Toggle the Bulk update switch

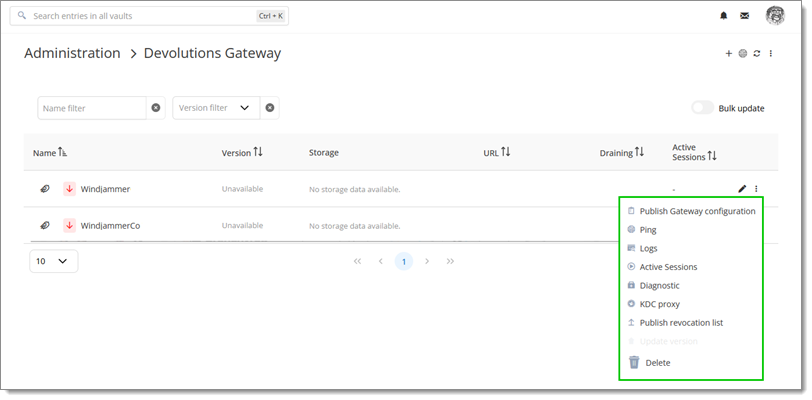703,108
